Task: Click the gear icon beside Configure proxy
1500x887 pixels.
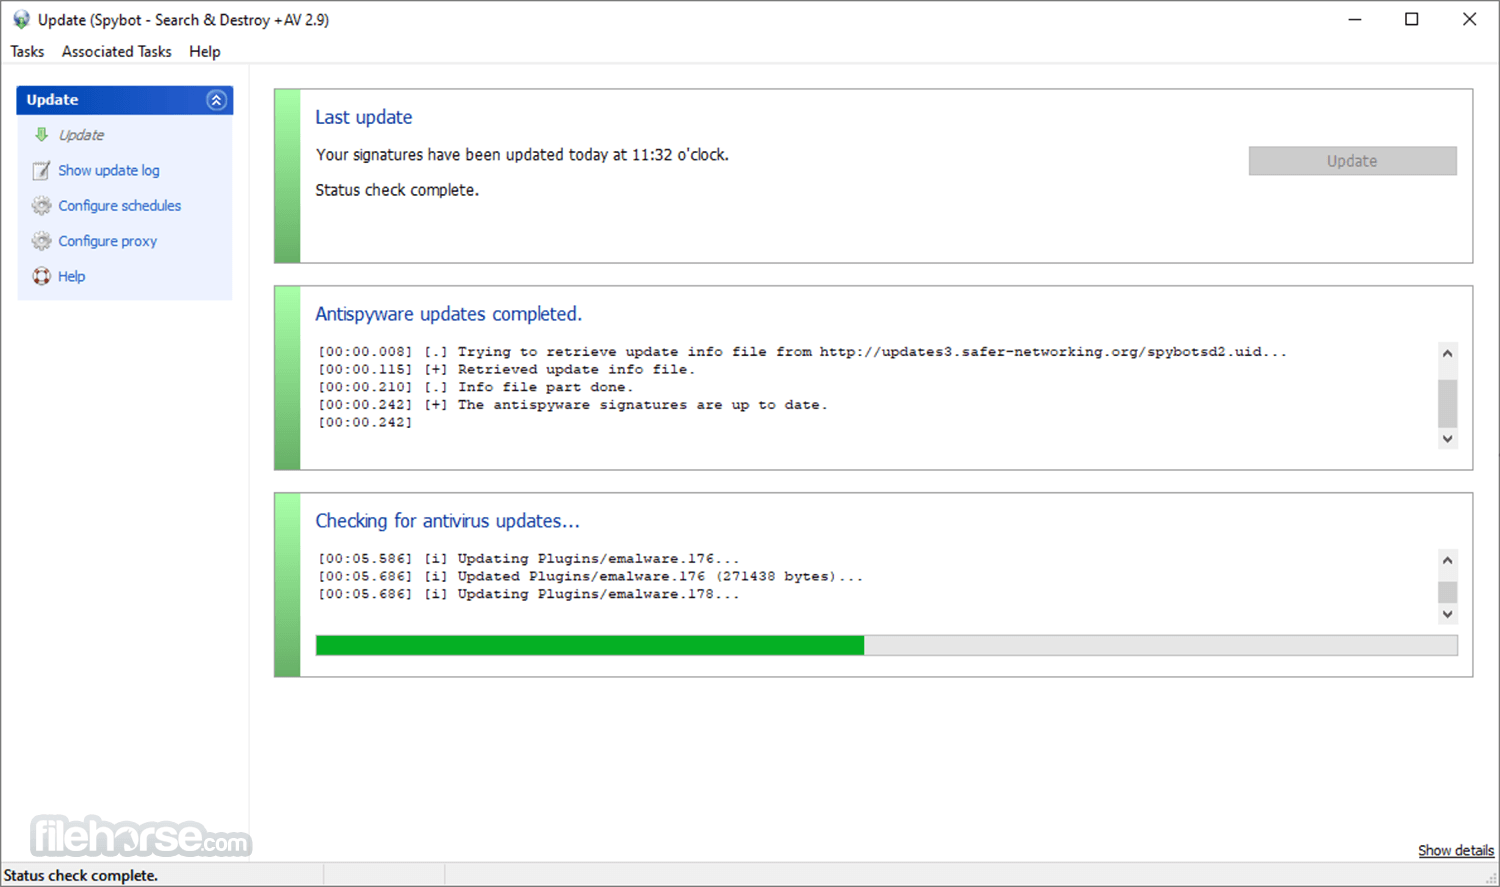Action: [x=41, y=241]
